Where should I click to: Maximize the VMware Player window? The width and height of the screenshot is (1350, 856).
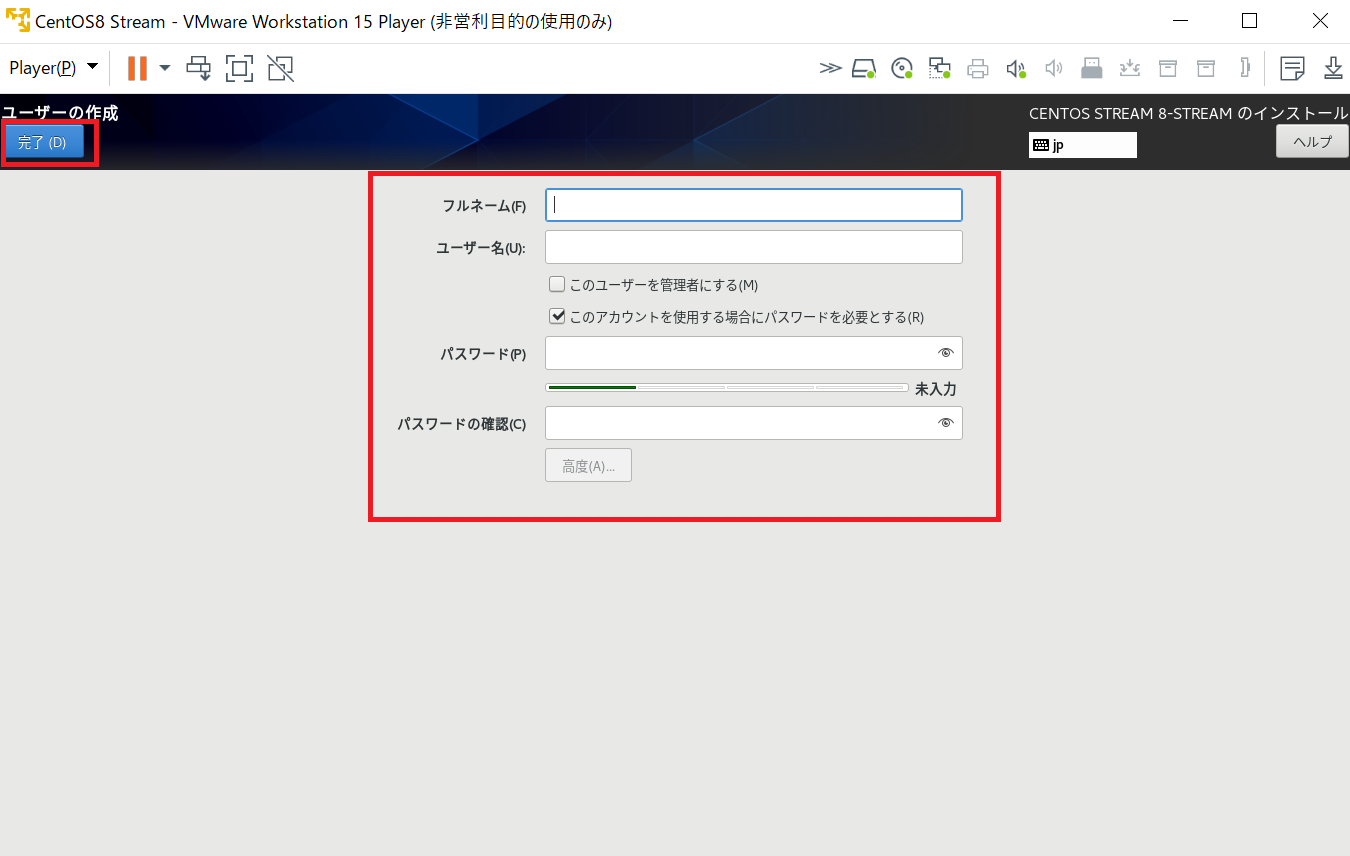pos(1249,21)
